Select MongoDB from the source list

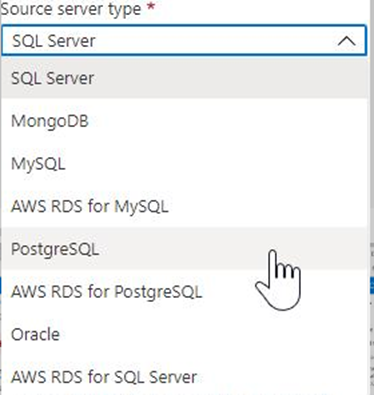[x=184, y=121]
